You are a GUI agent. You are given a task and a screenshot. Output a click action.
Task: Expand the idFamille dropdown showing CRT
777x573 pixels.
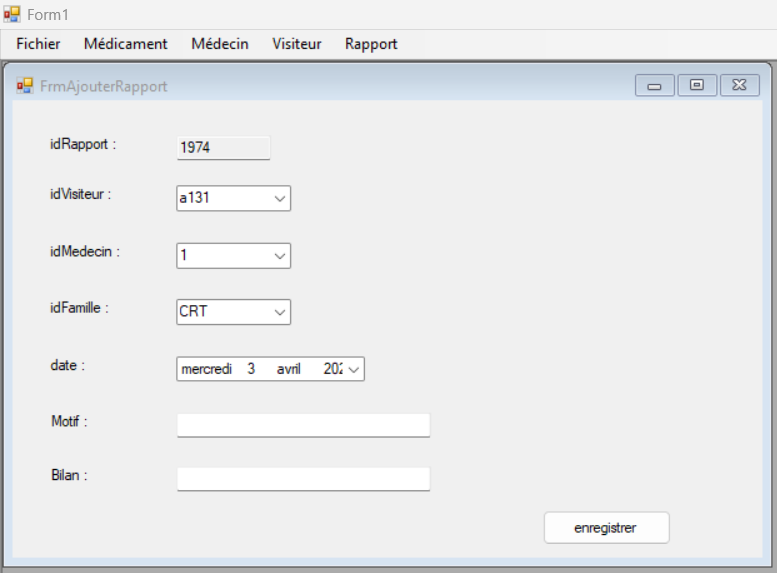pos(279,312)
